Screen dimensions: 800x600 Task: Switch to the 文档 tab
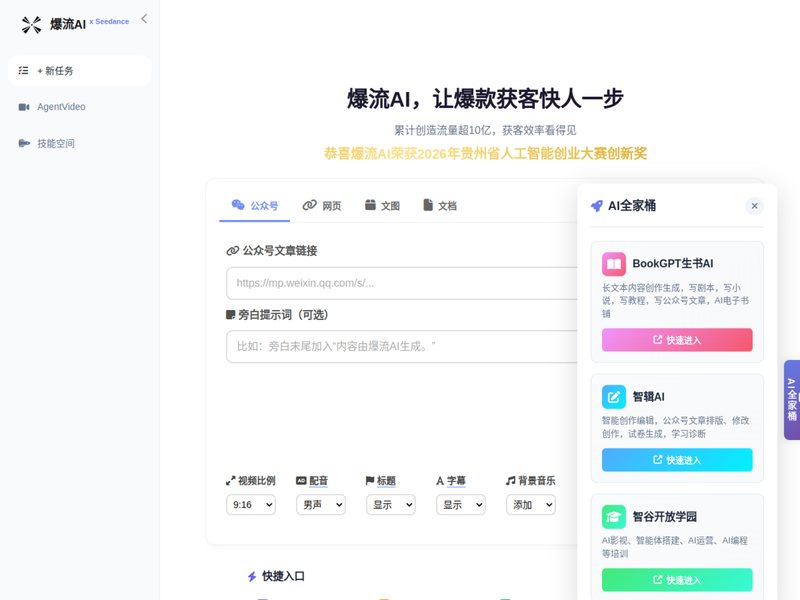[440, 206]
